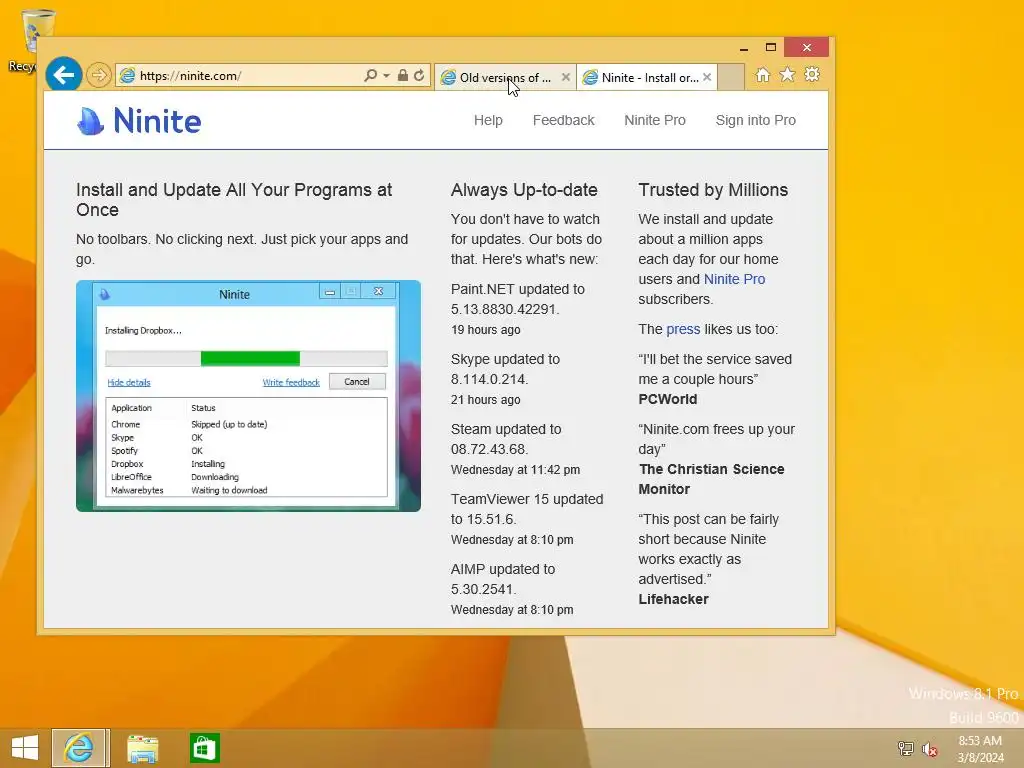Click 'TeamViewer 15 updated to 15.51.6.' text

click(527, 509)
